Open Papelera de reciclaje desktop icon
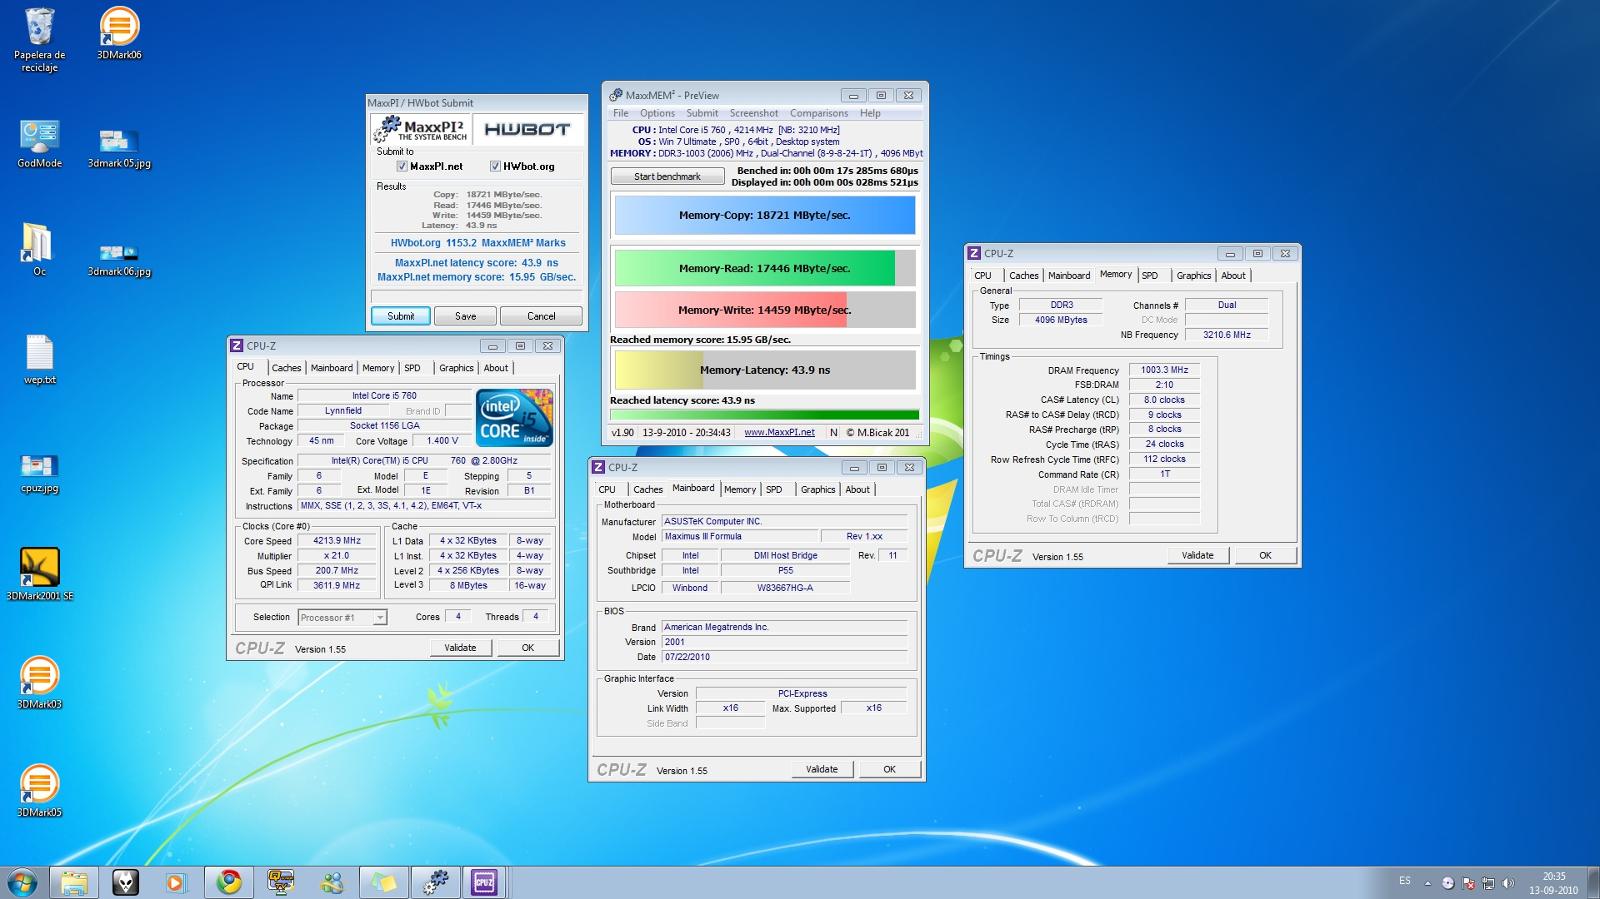This screenshot has width=1600, height=899. tap(39, 40)
